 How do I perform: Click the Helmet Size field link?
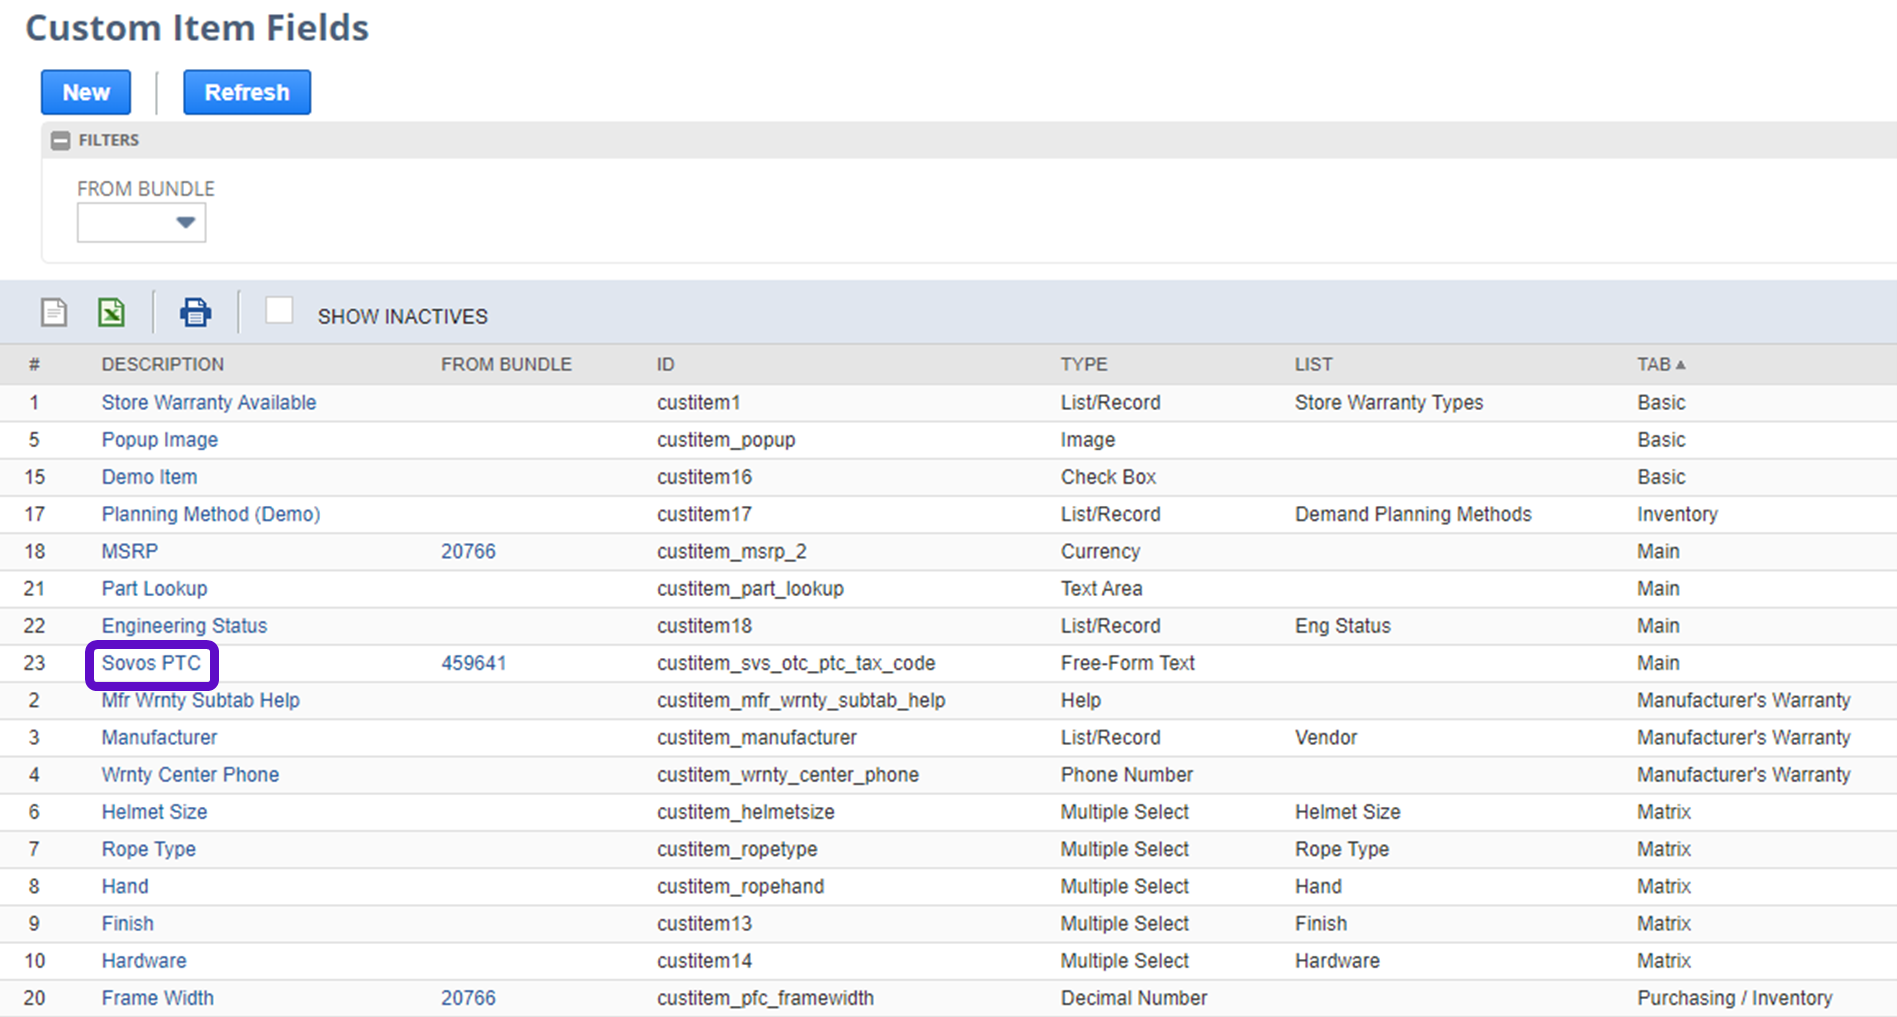tap(154, 812)
